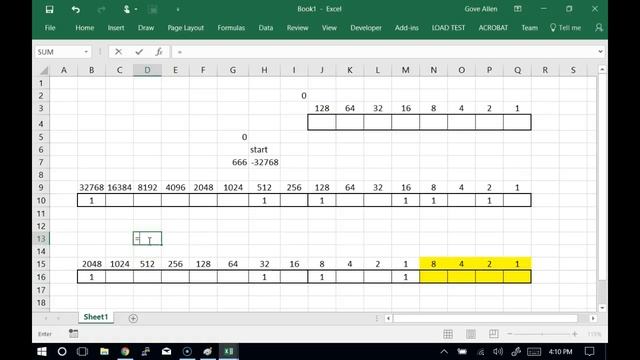Open the Windows Start menu

tap(42, 351)
